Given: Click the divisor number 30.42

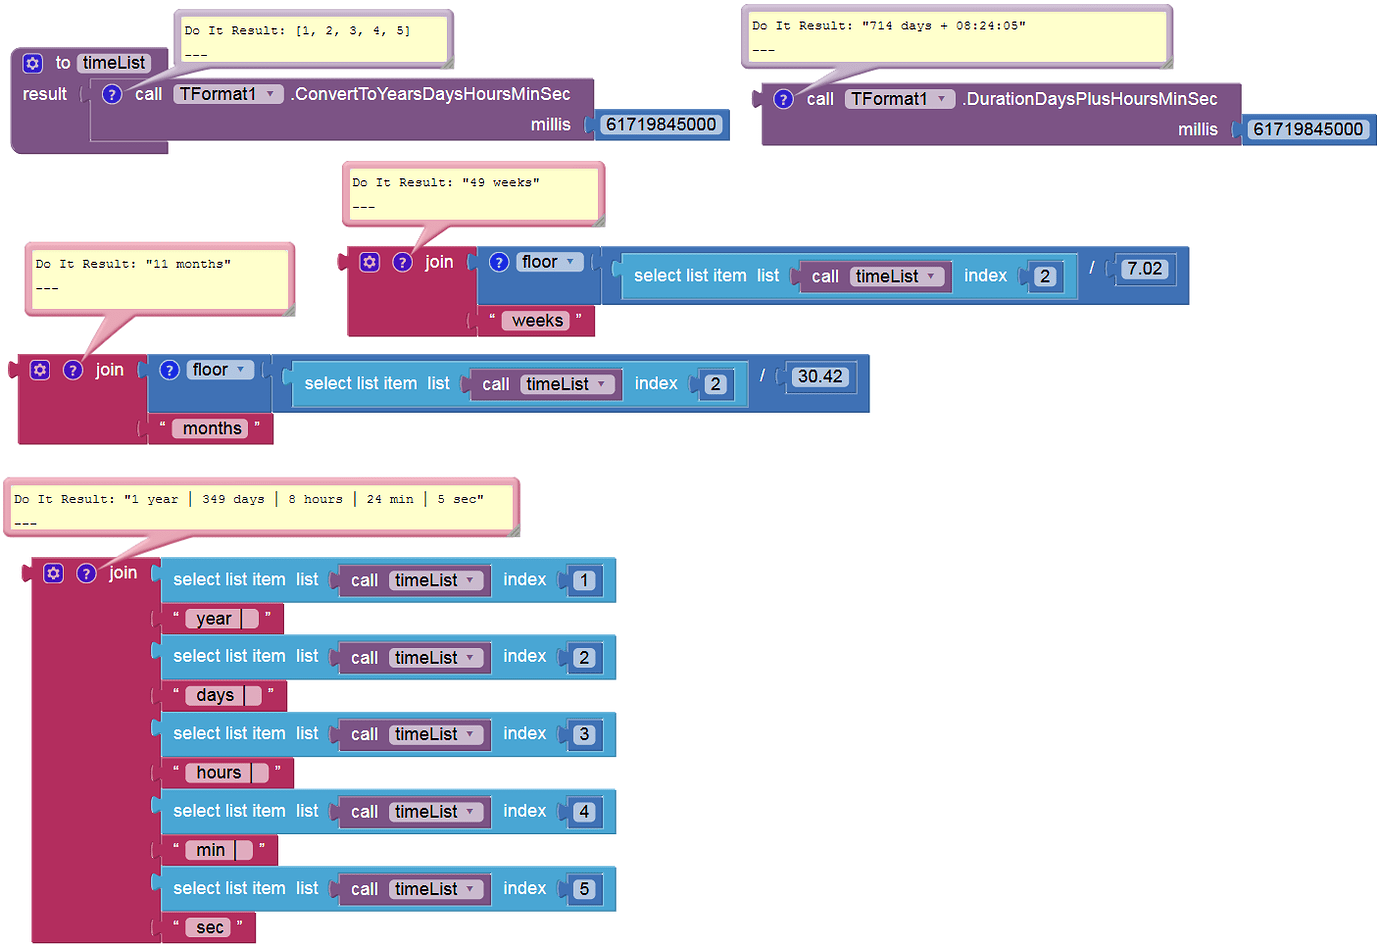Looking at the screenshot, I should tap(820, 377).
